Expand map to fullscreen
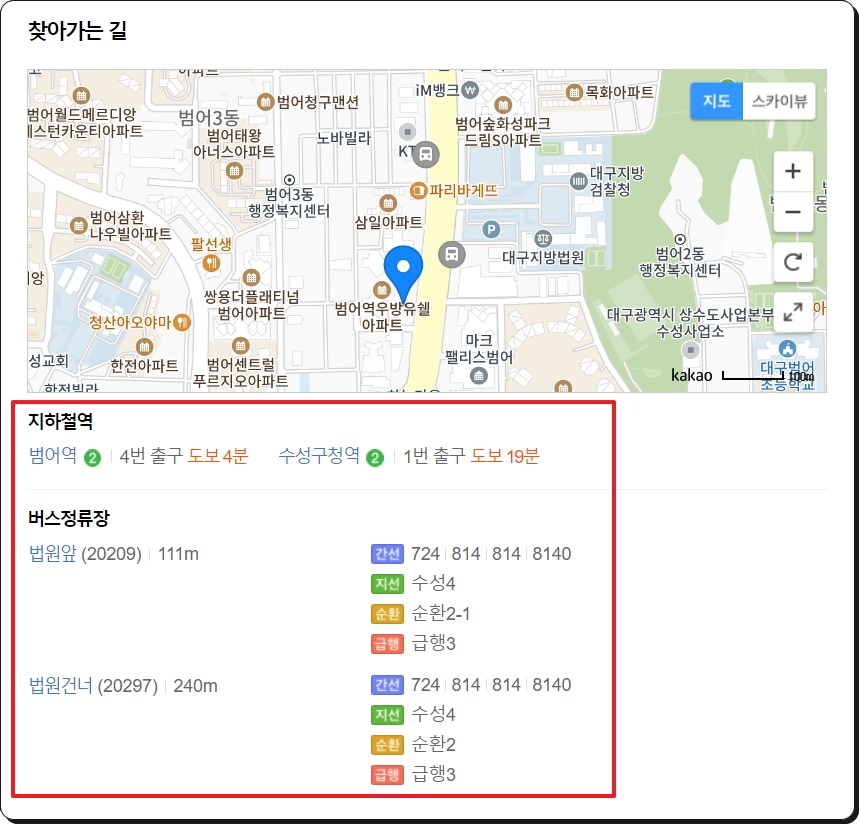 [x=793, y=312]
